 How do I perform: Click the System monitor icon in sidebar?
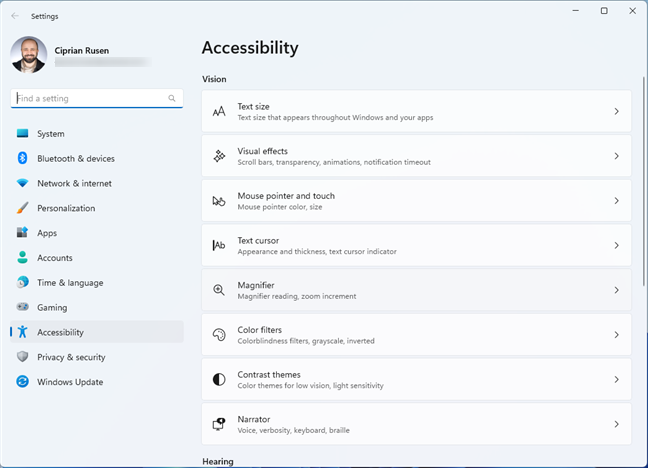[22, 133]
